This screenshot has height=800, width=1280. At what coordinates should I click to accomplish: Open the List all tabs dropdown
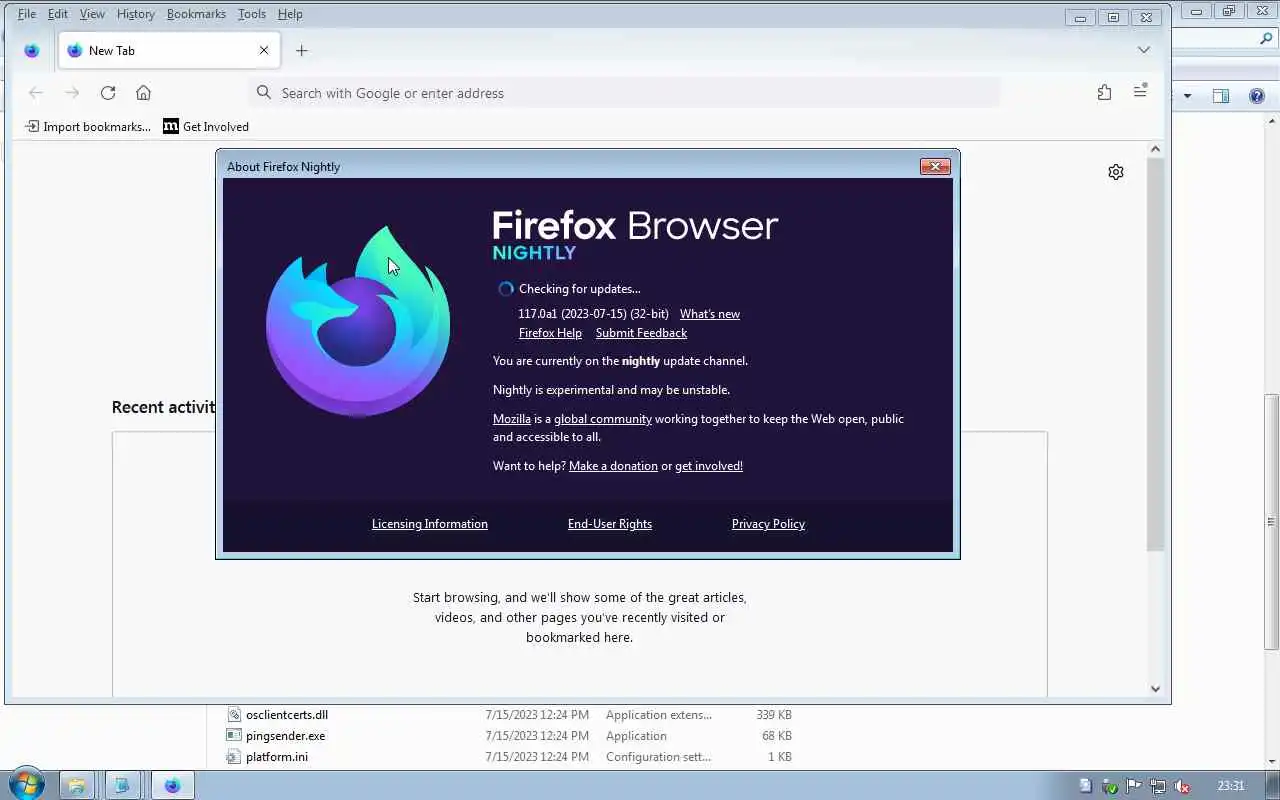click(1144, 50)
